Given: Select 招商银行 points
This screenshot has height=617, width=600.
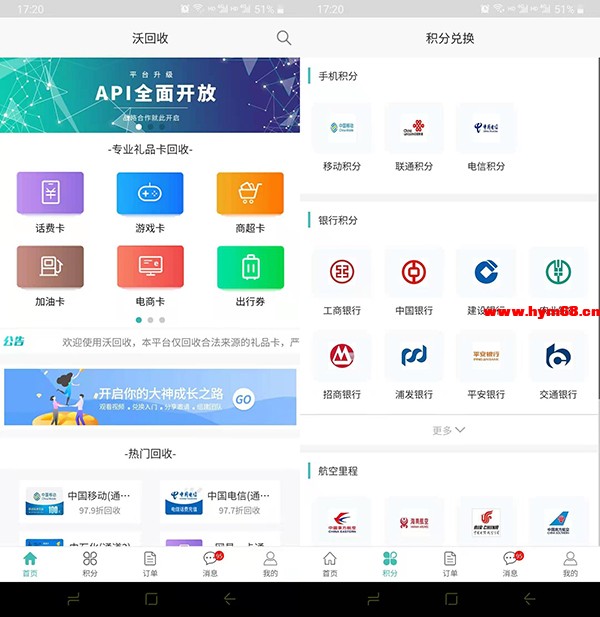Looking at the screenshot, I should 342,366.
